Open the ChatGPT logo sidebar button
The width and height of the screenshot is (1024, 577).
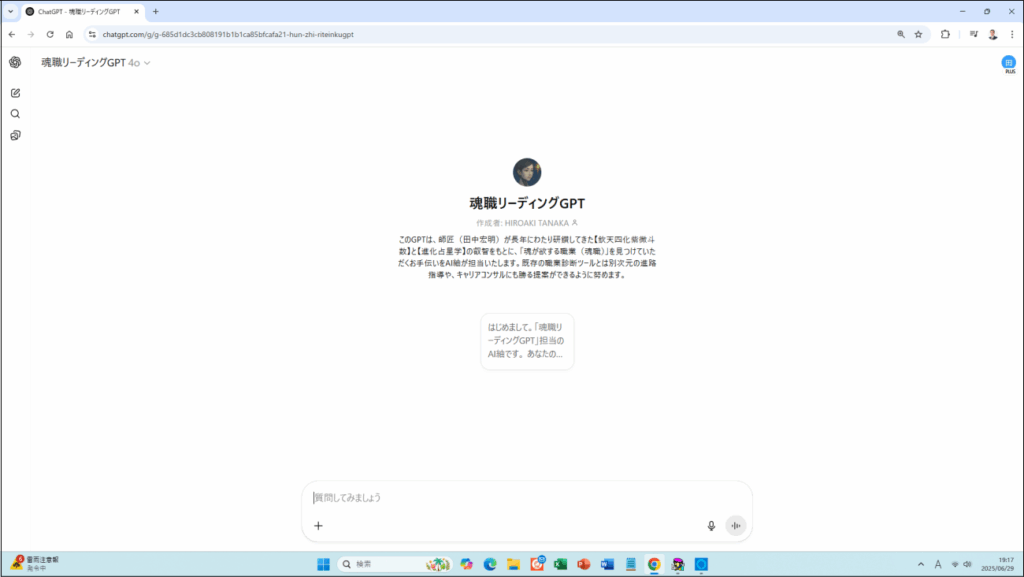point(15,62)
